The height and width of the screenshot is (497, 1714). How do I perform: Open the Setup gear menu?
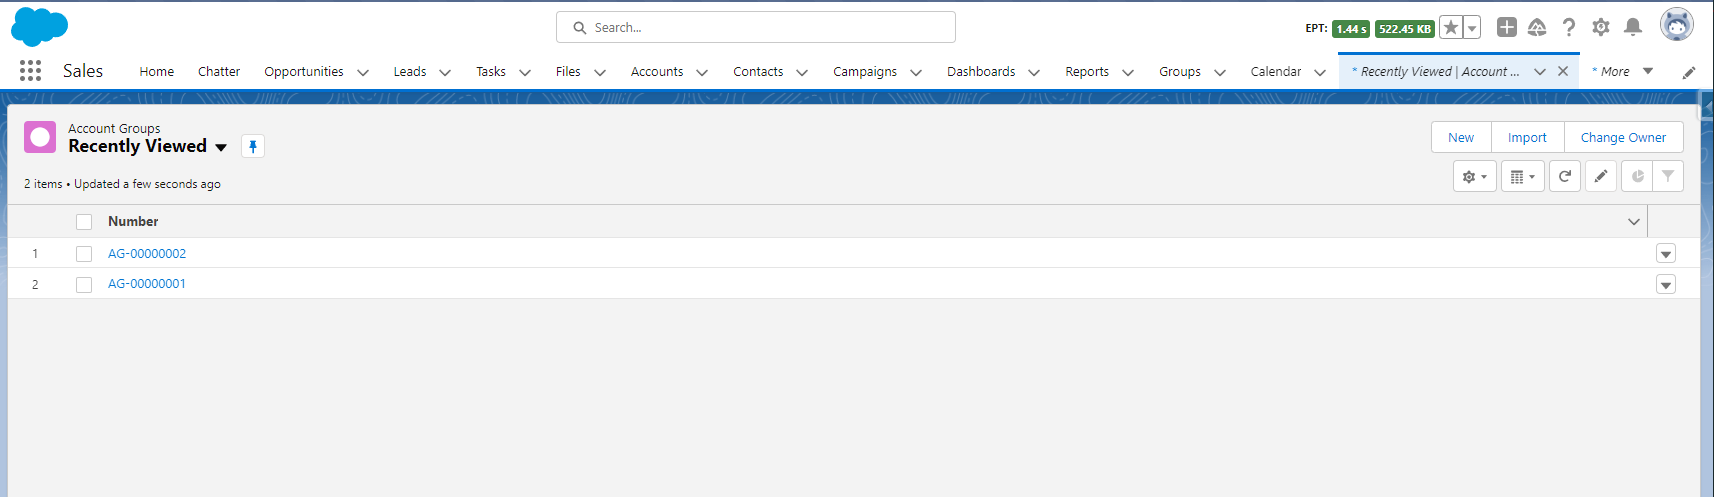click(1600, 27)
